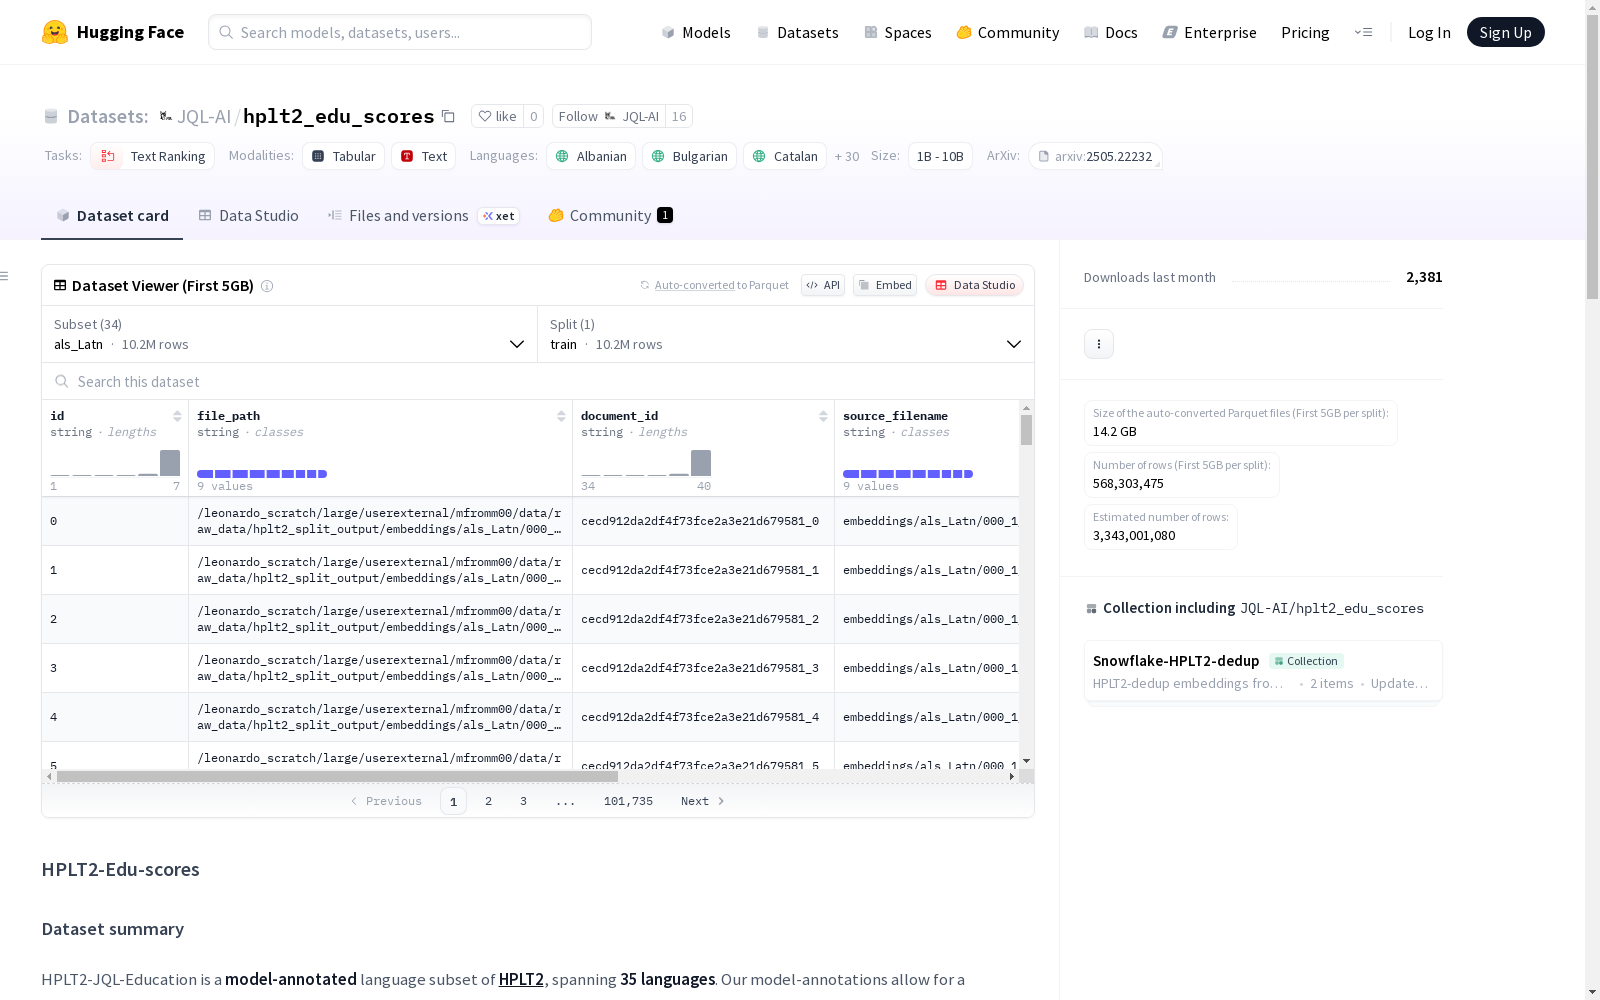The width and height of the screenshot is (1600, 1000).
Task: Sort the file_path column
Action: pos(561,416)
